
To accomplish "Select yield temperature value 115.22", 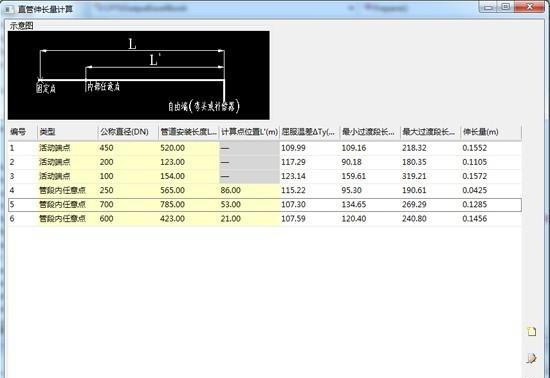I will click(293, 190).
